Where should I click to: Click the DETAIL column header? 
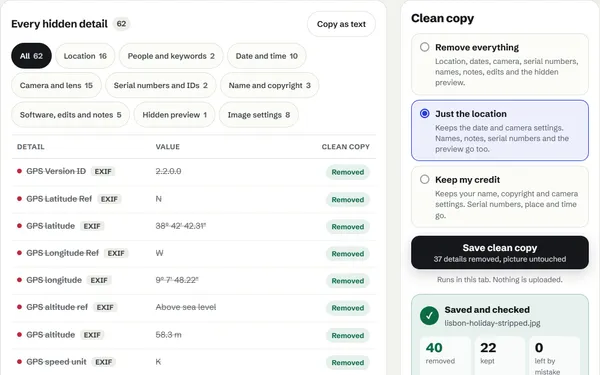[31, 147]
